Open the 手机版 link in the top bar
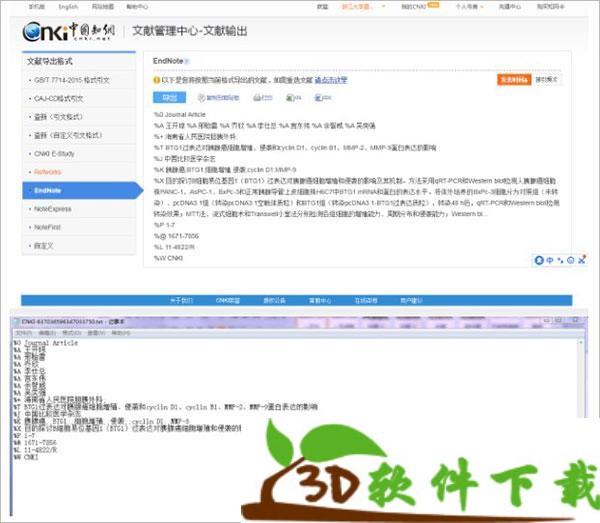600x523 pixels. (x=37, y=7)
